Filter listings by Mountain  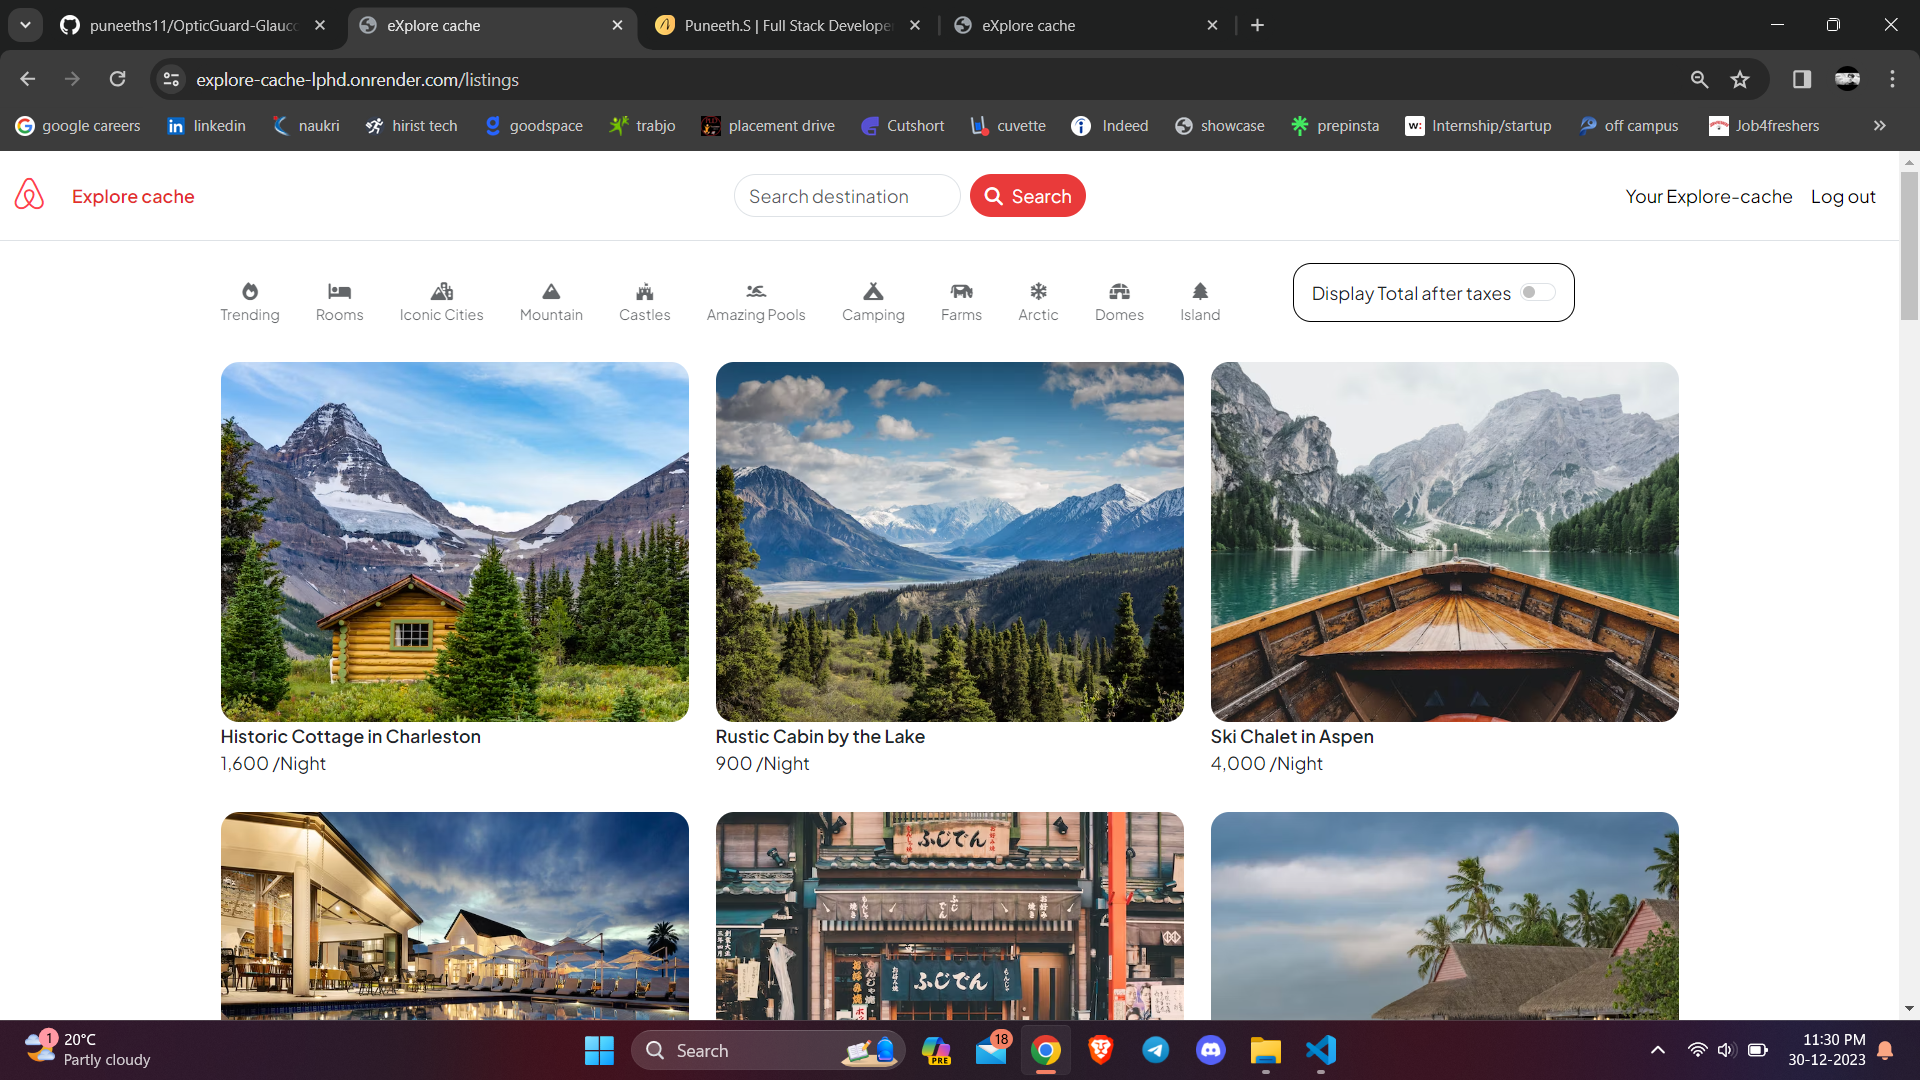tap(551, 302)
